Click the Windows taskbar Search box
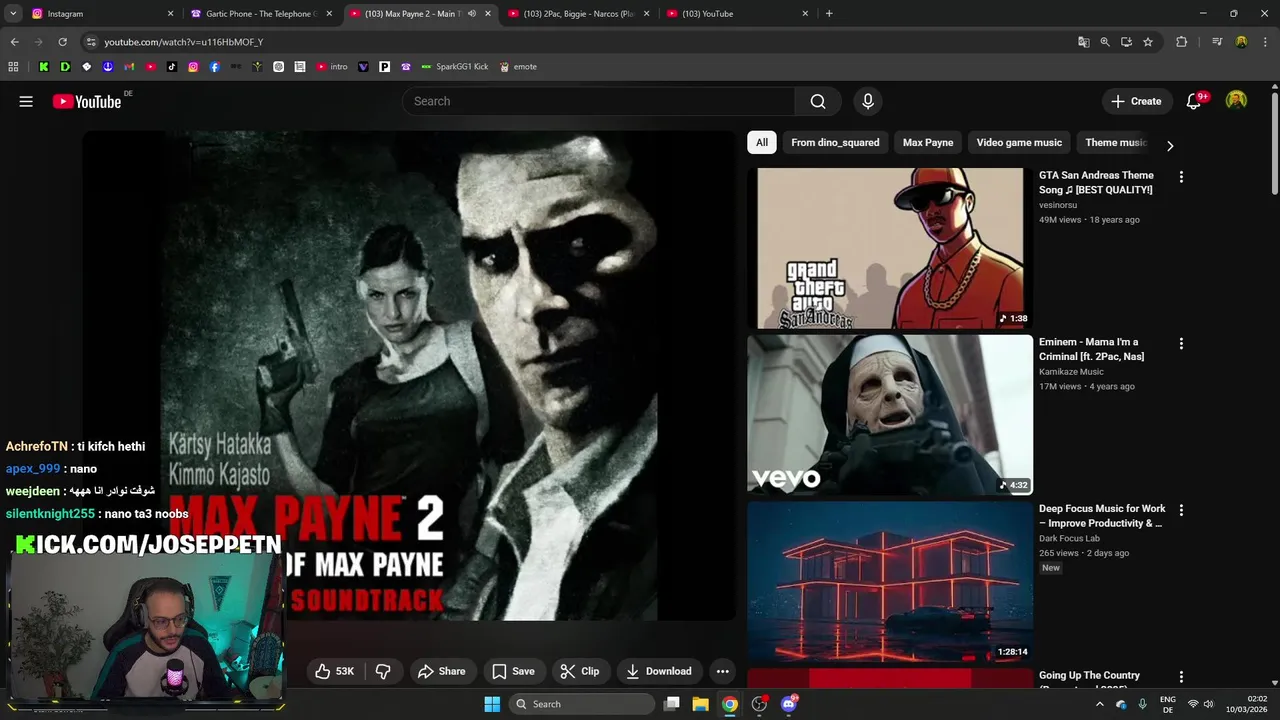Viewport: 1280px width, 720px height. pos(581,704)
